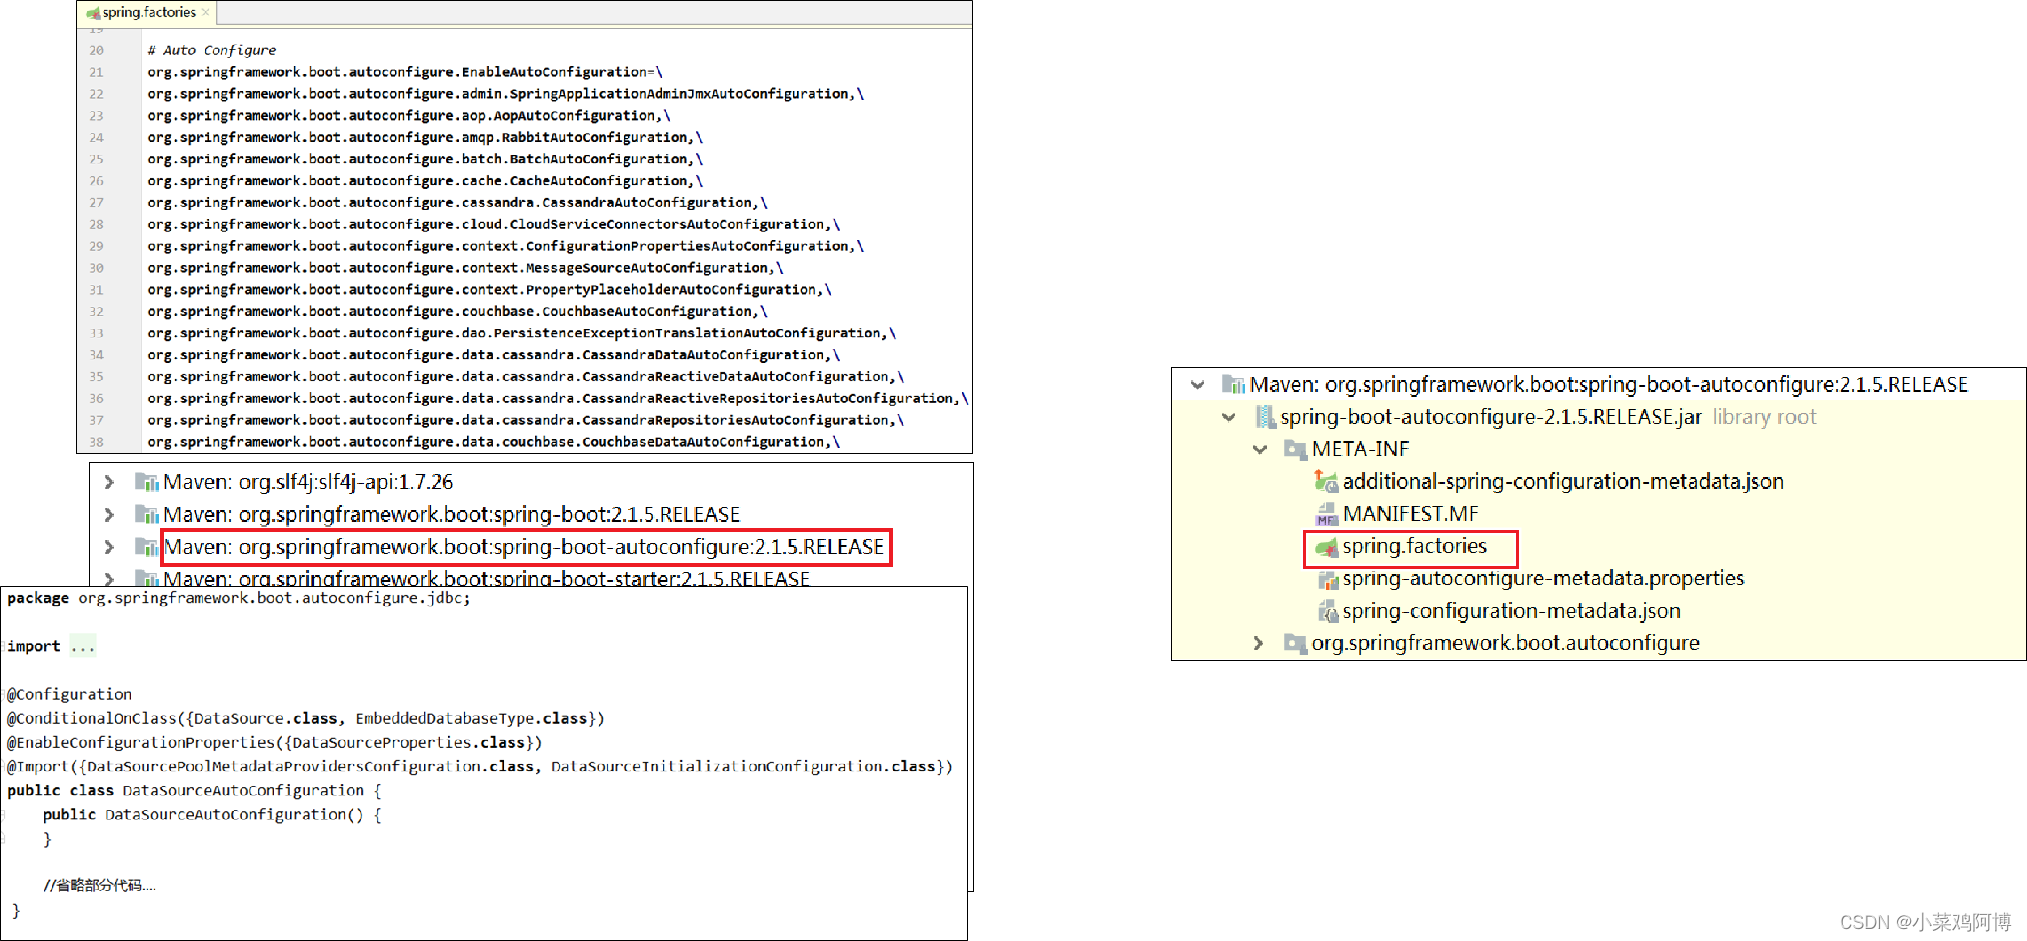Click the spring leaf icon on spring.factories tab

pyautogui.click(x=93, y=13)
